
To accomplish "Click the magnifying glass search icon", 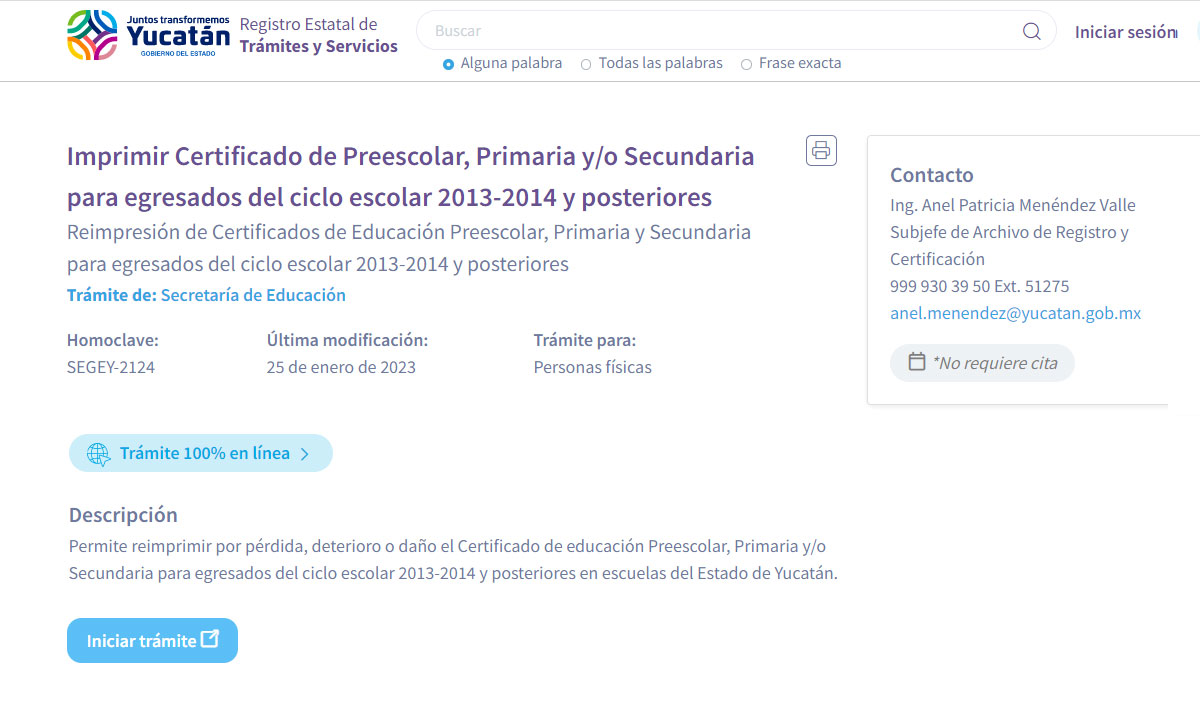I will (x=1031, y=31).
